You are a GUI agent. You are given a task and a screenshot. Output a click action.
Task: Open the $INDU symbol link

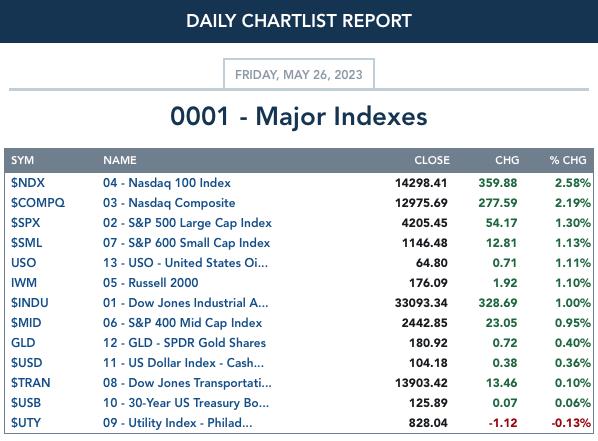click(x=30, y=303)
